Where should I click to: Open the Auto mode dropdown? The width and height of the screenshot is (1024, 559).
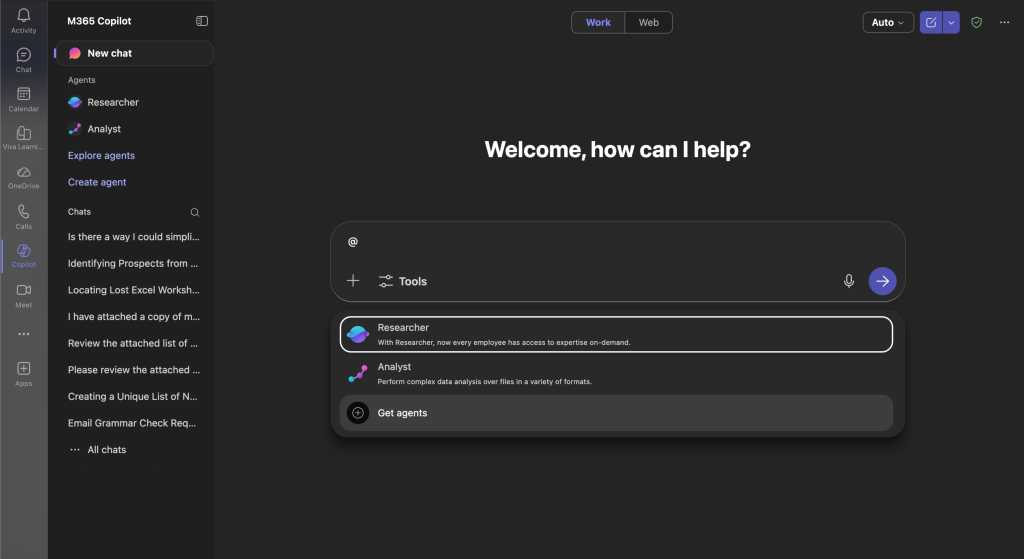(x=888, y=22)
